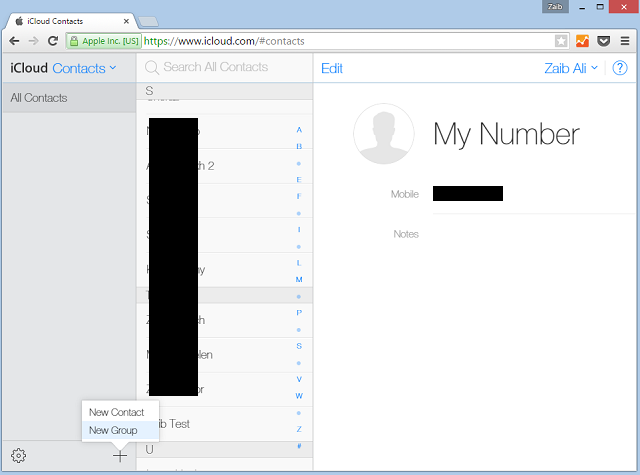Bookmark this page with the star icon
The image size is (640, 475).
(561, 41)
